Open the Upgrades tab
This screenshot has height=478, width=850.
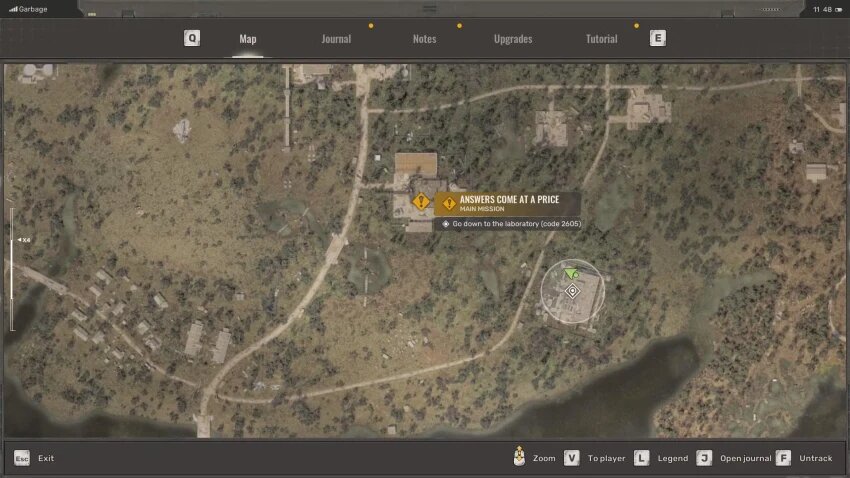(x=513, y=38)
